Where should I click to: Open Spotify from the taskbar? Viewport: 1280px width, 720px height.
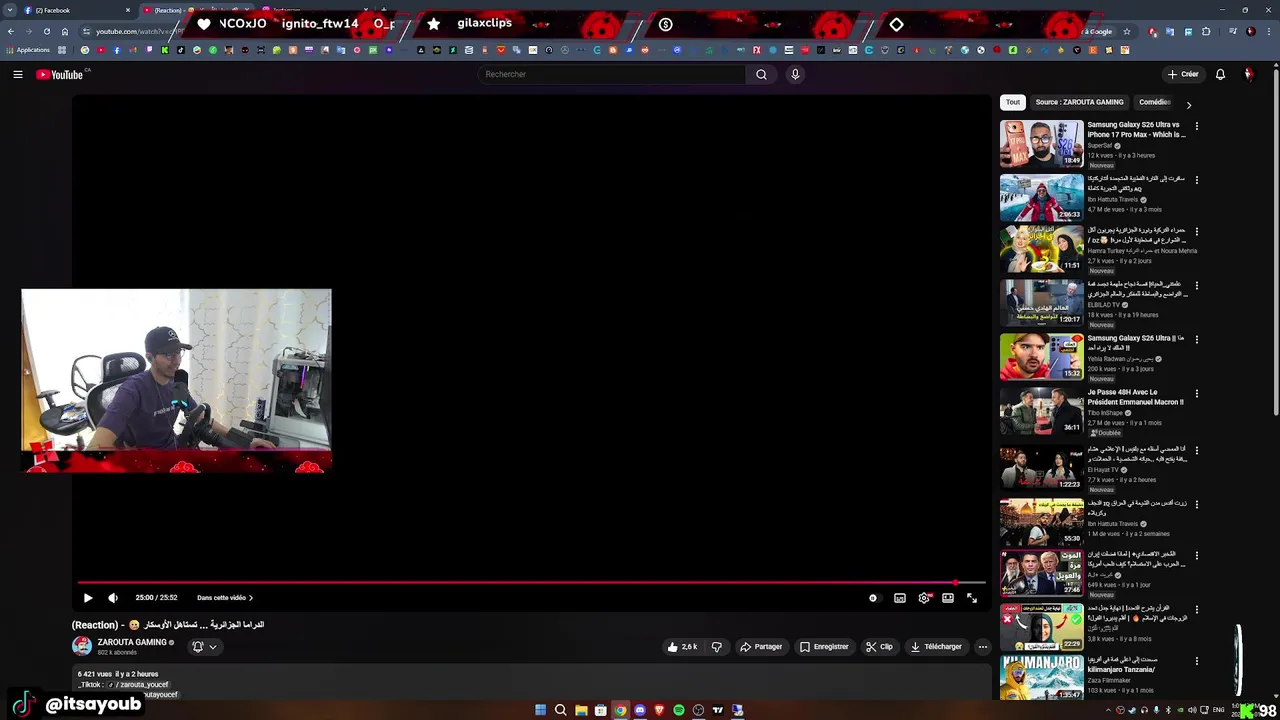[x=679, y=710]
